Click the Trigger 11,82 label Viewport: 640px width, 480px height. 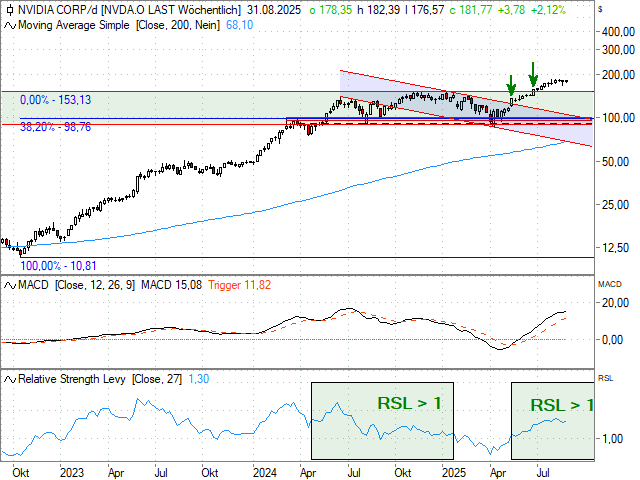point(240,285)
